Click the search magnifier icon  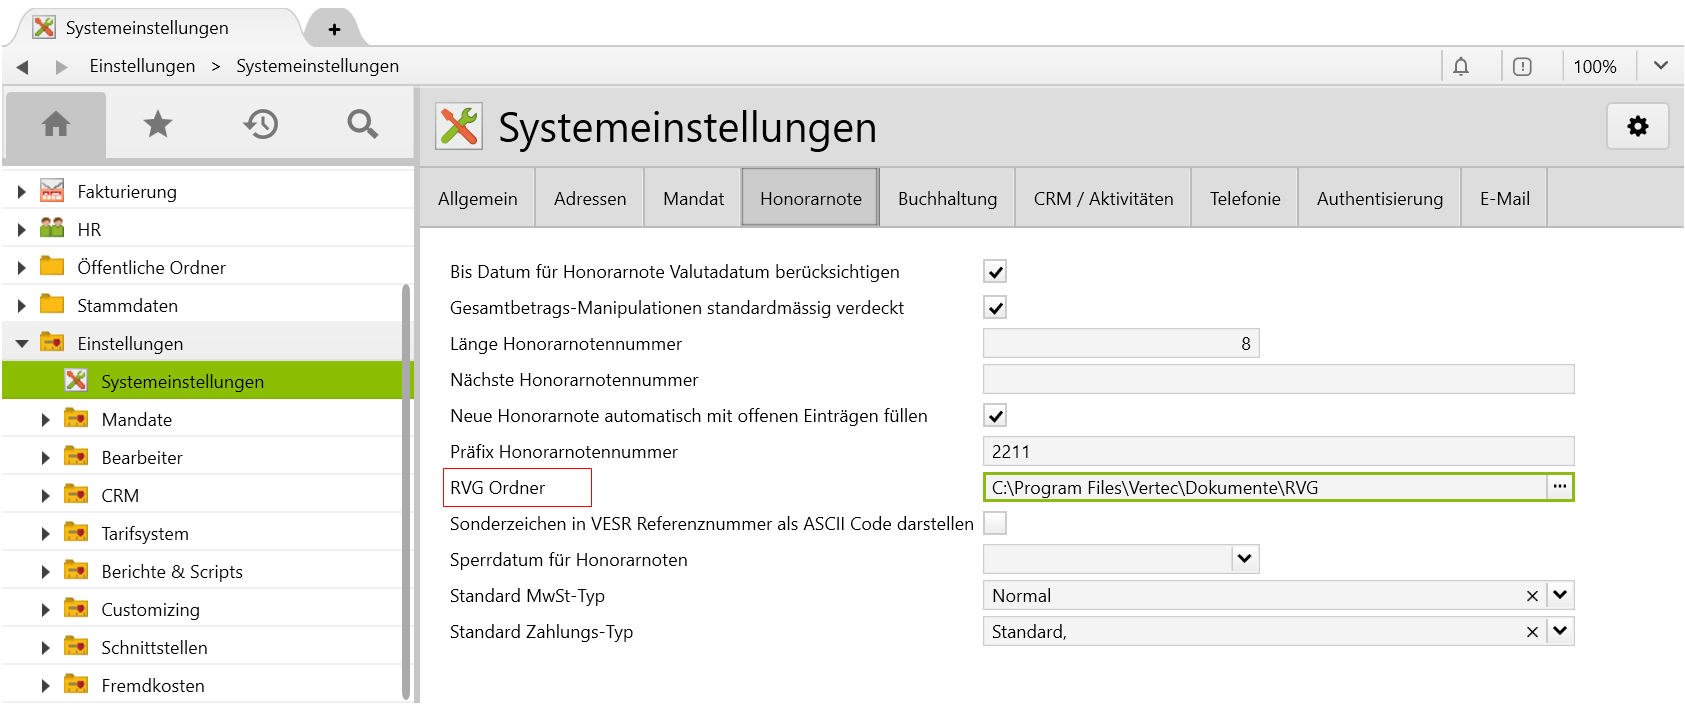tap(362, 124)
